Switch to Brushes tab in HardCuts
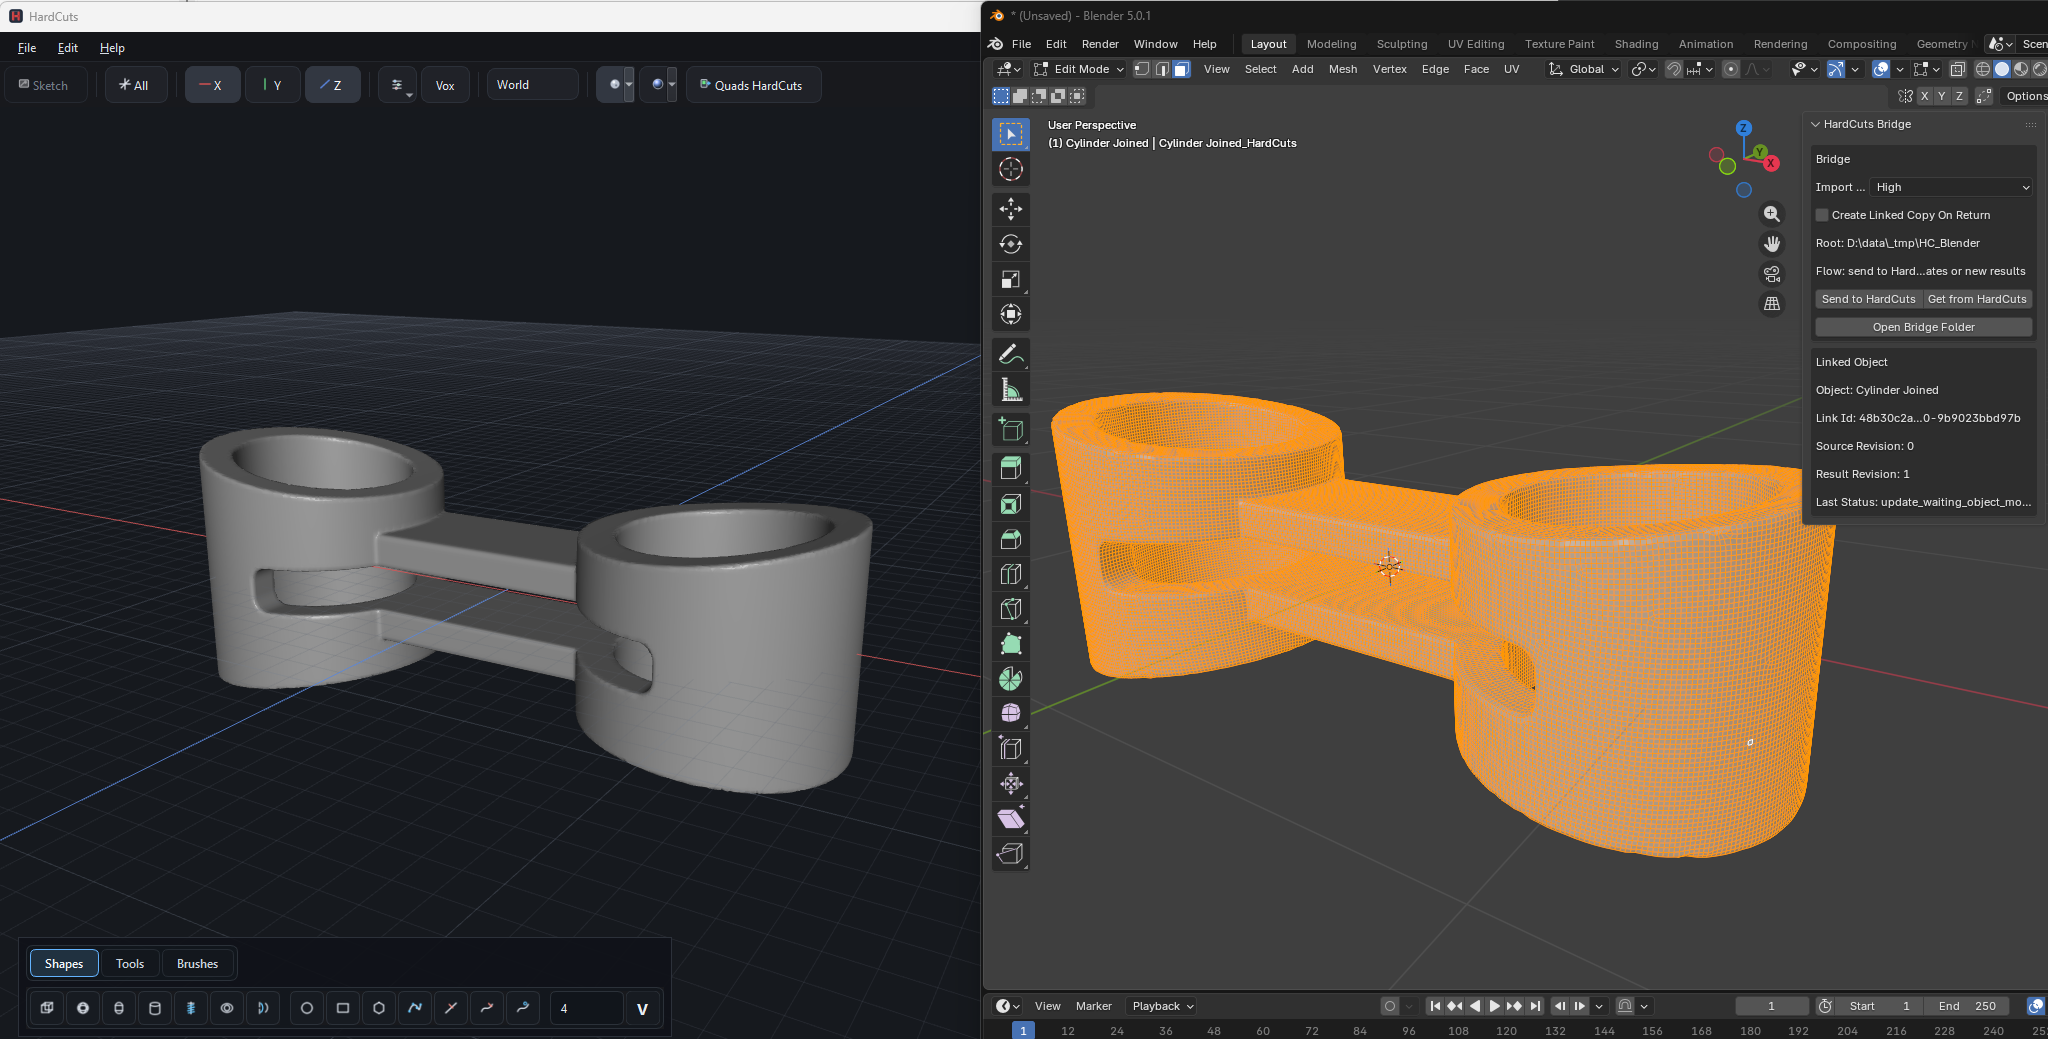The width and height of the screenshot is (2048, 1039). point(197,964)
